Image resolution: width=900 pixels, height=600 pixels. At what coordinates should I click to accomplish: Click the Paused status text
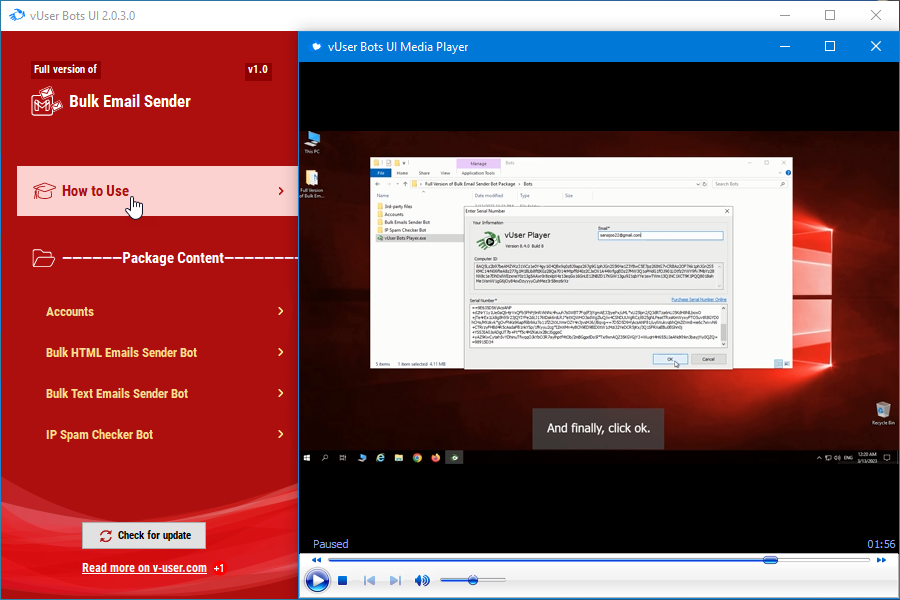tap(331, 544)
